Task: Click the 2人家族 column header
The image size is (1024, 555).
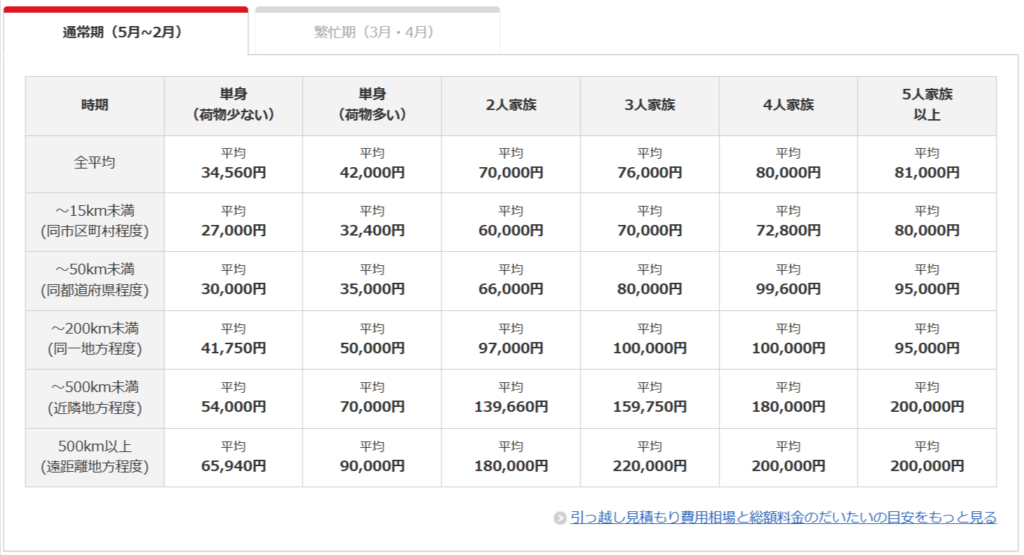Action: click(511, 105)
